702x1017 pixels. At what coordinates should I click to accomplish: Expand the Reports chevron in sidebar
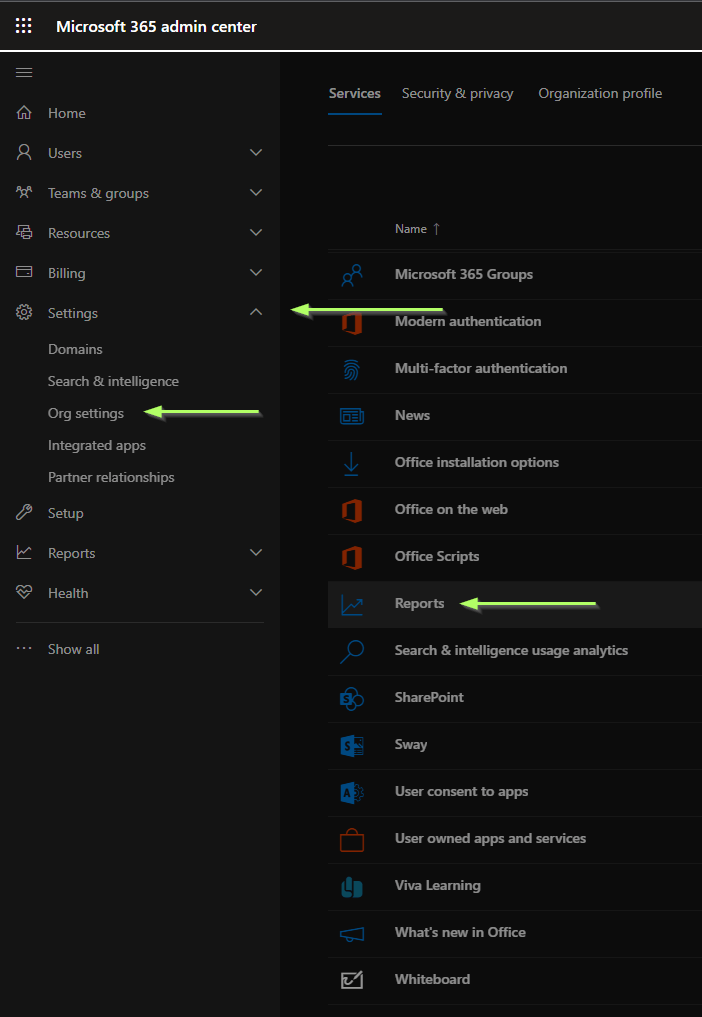point(256,553)
